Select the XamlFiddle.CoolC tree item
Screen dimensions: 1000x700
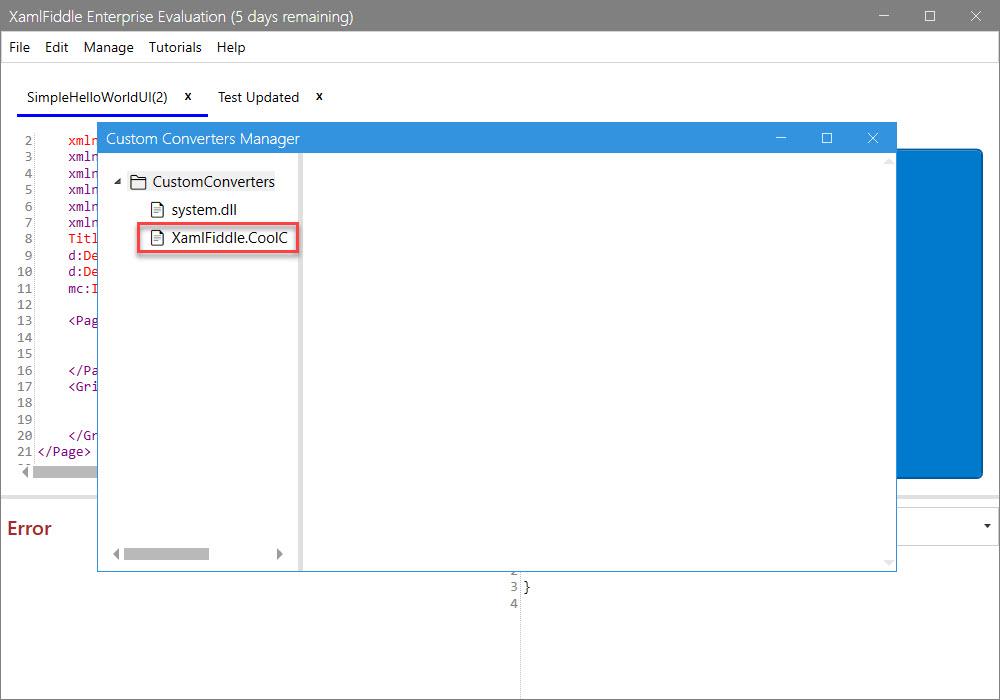click(x=230, y=238)
